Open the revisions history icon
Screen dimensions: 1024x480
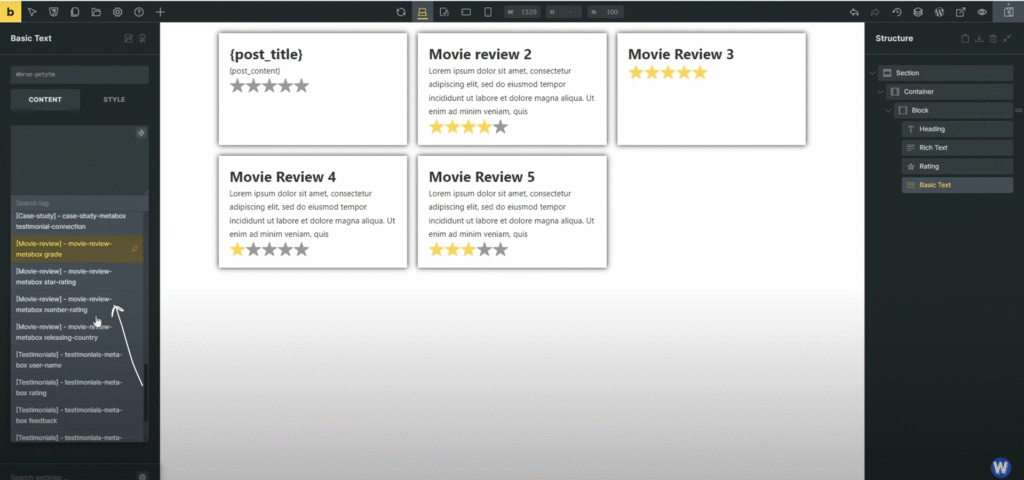point(896,12)
